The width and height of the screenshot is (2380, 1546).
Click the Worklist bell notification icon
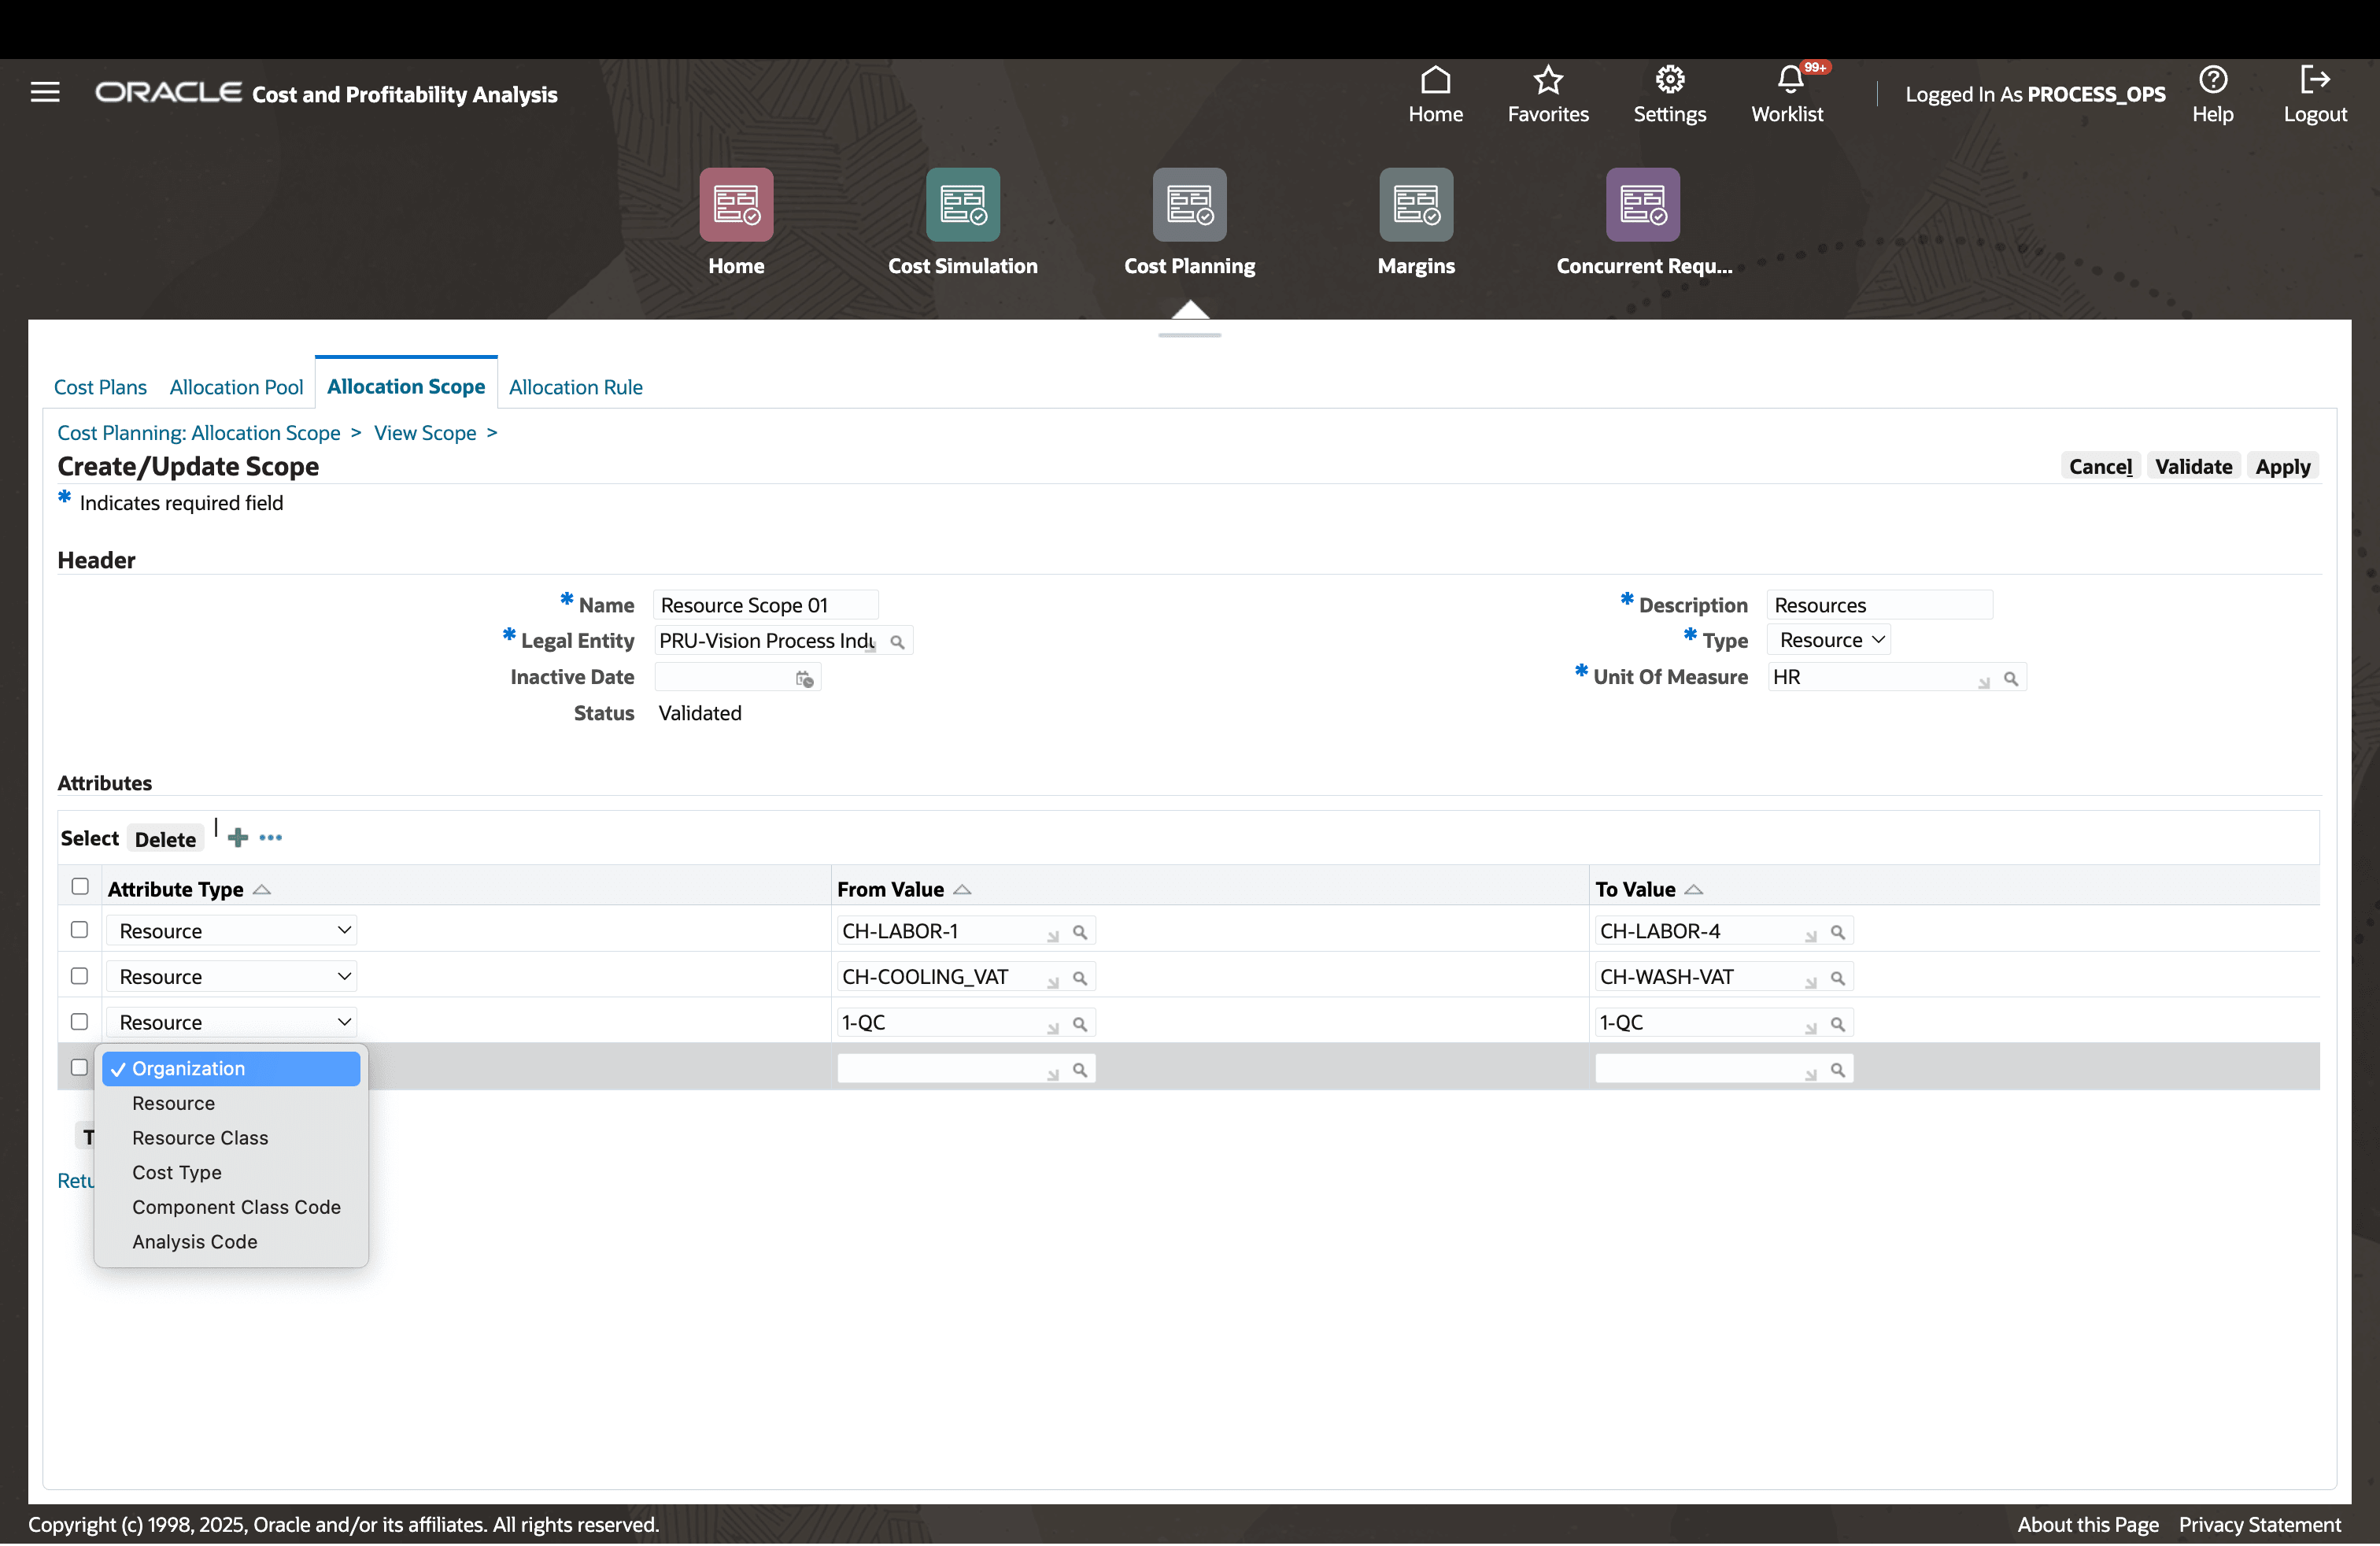click(x=1789, y=80)
